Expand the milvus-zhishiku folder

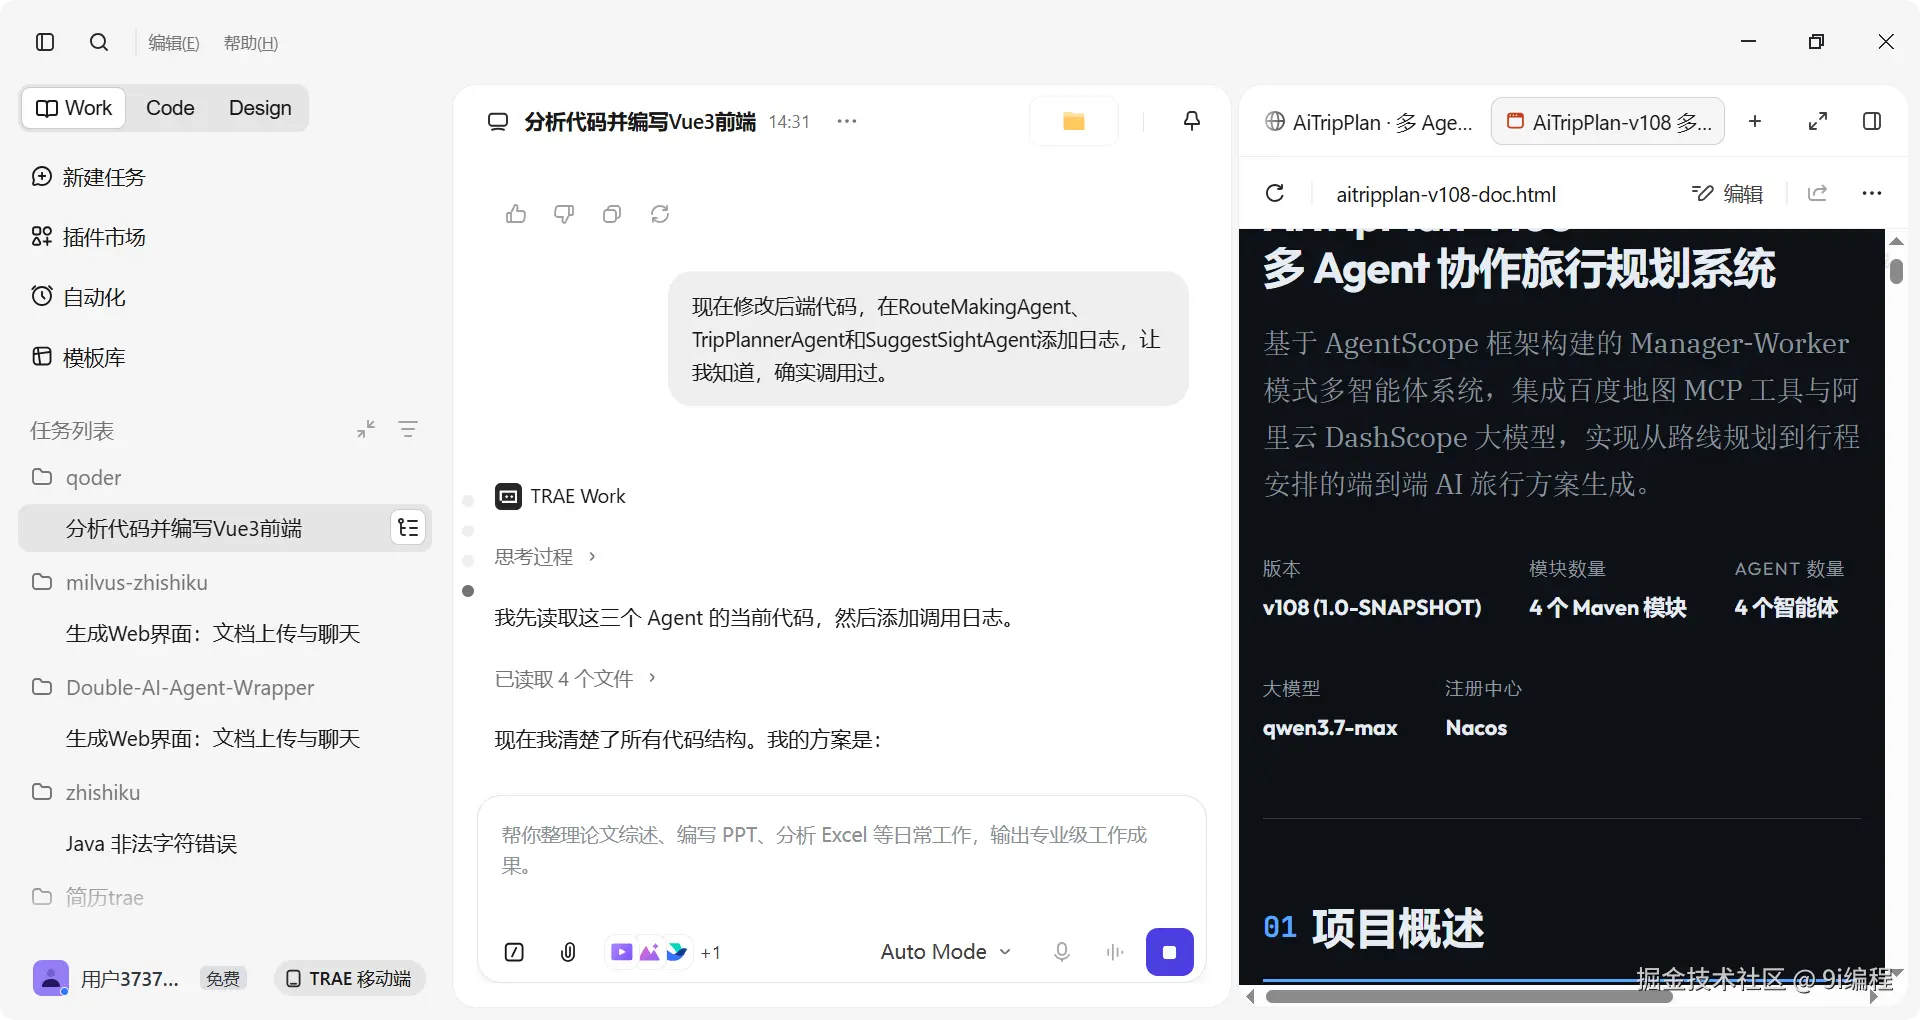coord(120,582)
